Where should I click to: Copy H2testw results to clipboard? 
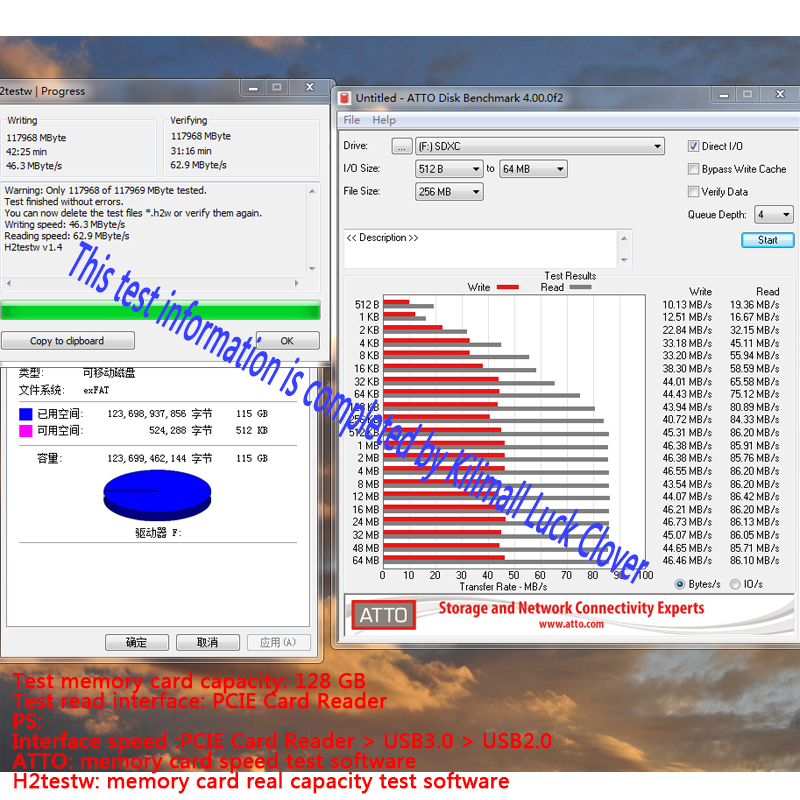[x=67, y=341]
